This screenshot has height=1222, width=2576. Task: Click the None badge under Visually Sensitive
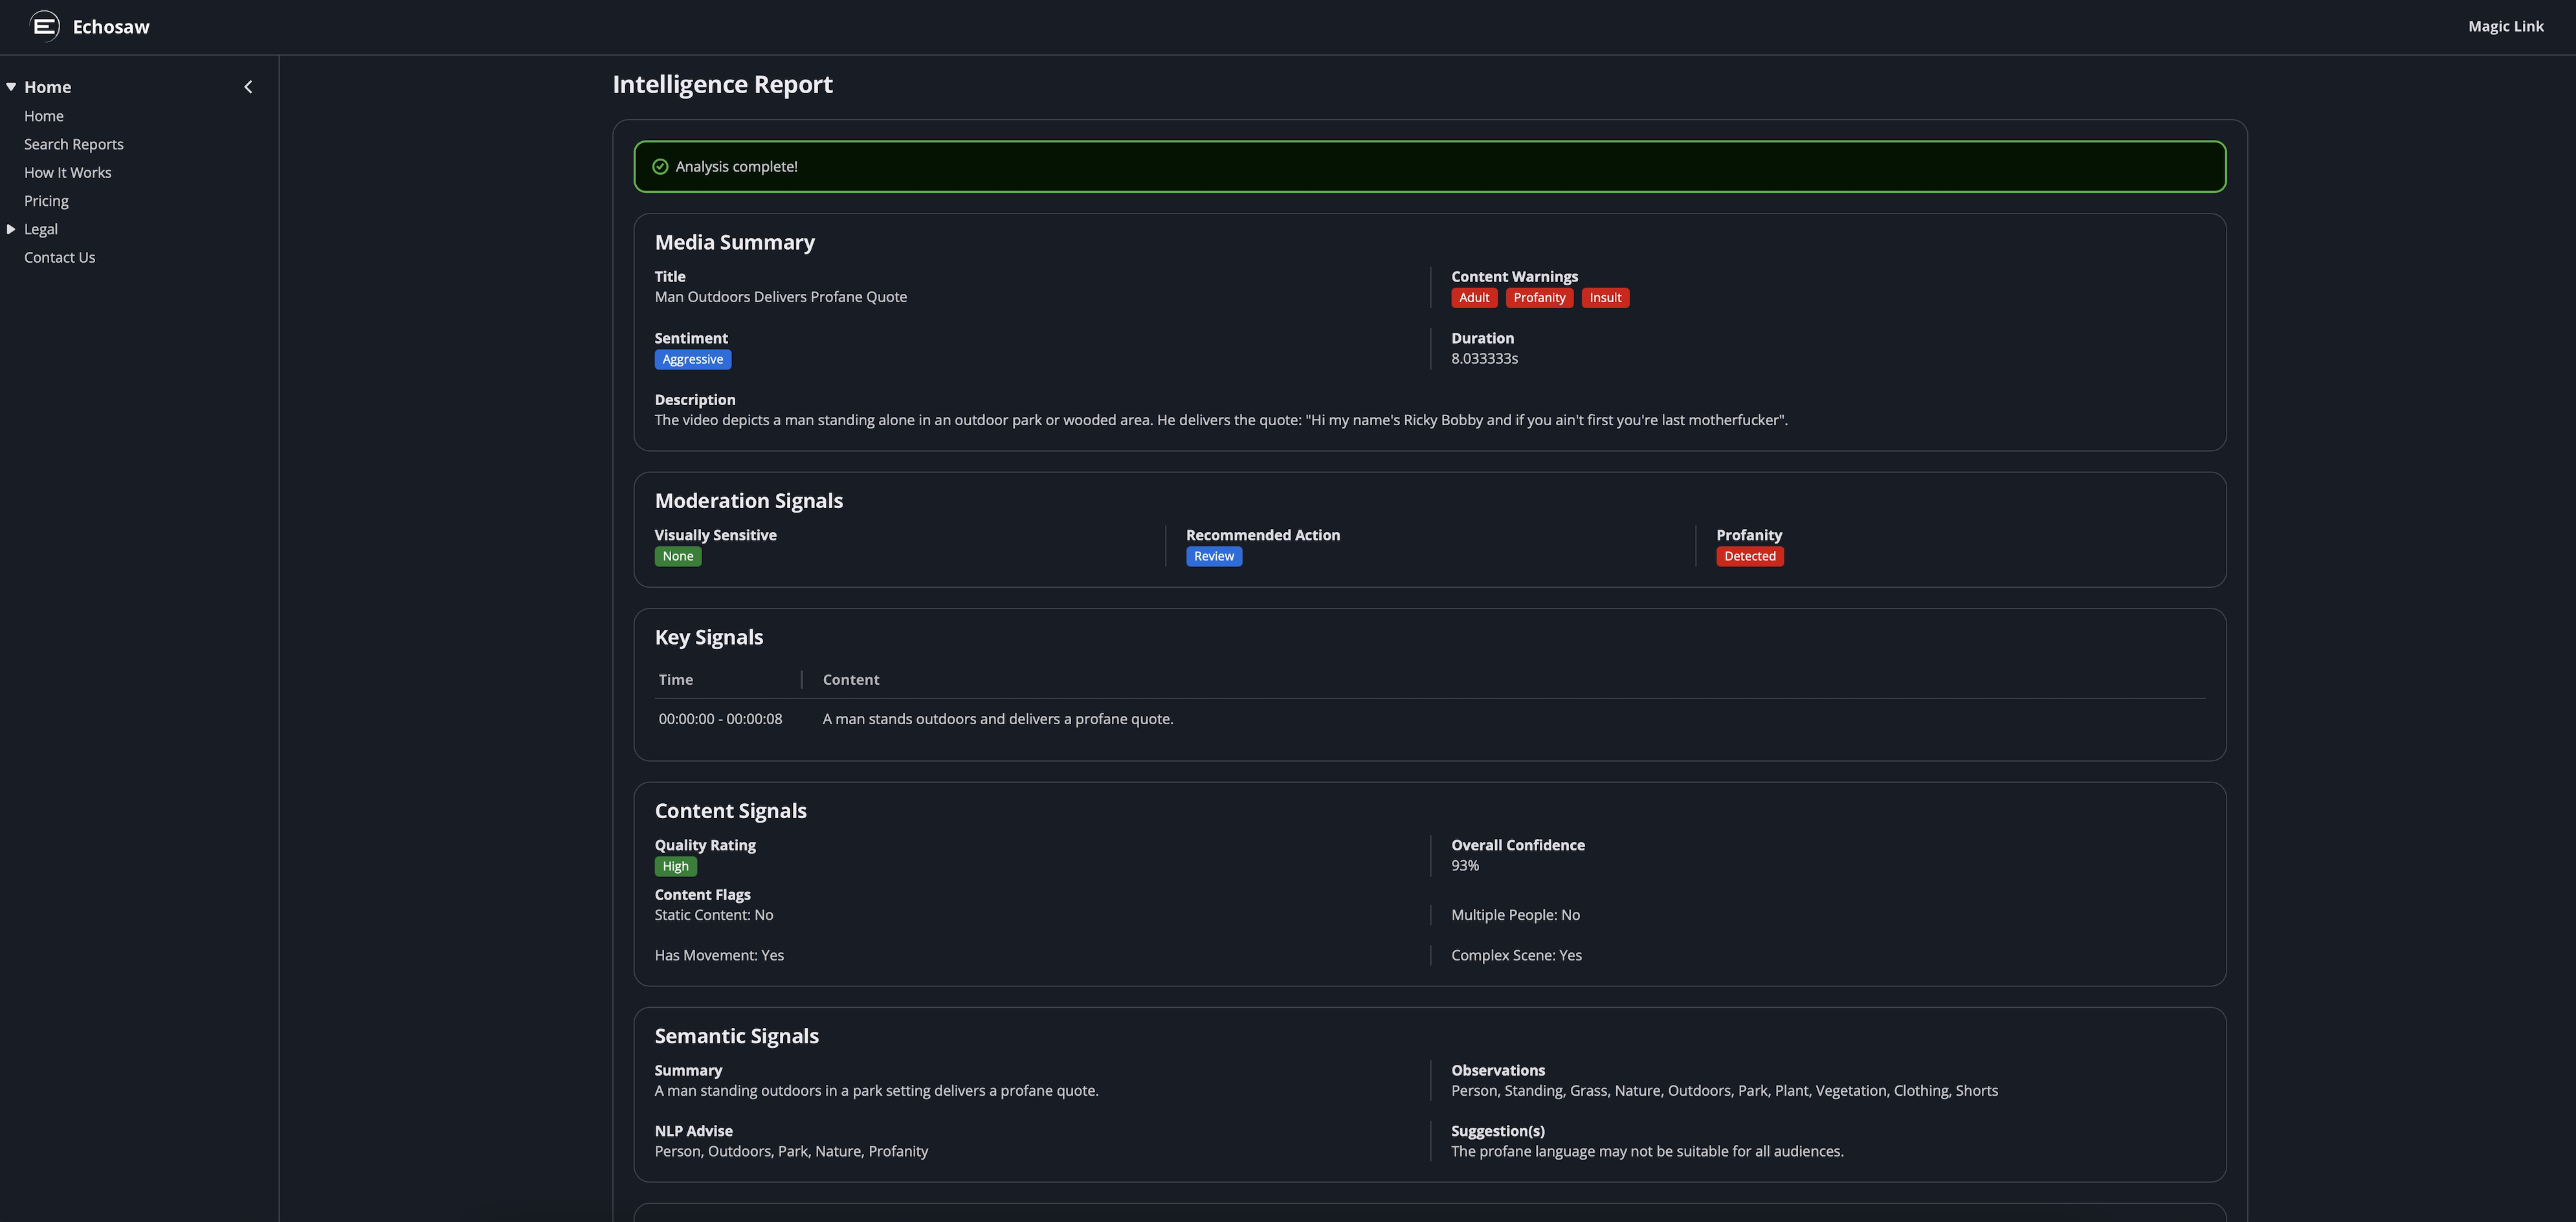pos(678,556)
